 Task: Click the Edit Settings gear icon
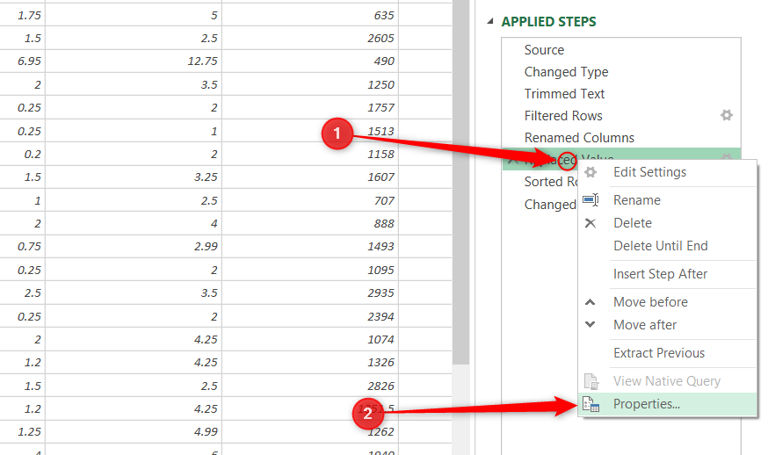tap(591, 172)
